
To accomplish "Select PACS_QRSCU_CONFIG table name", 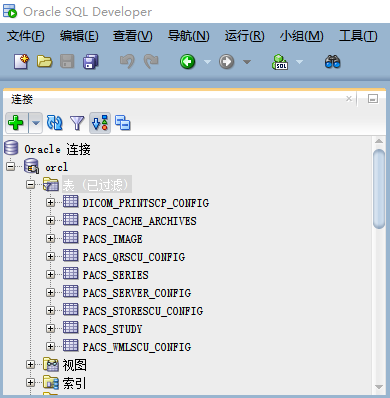I will (134, 257).
